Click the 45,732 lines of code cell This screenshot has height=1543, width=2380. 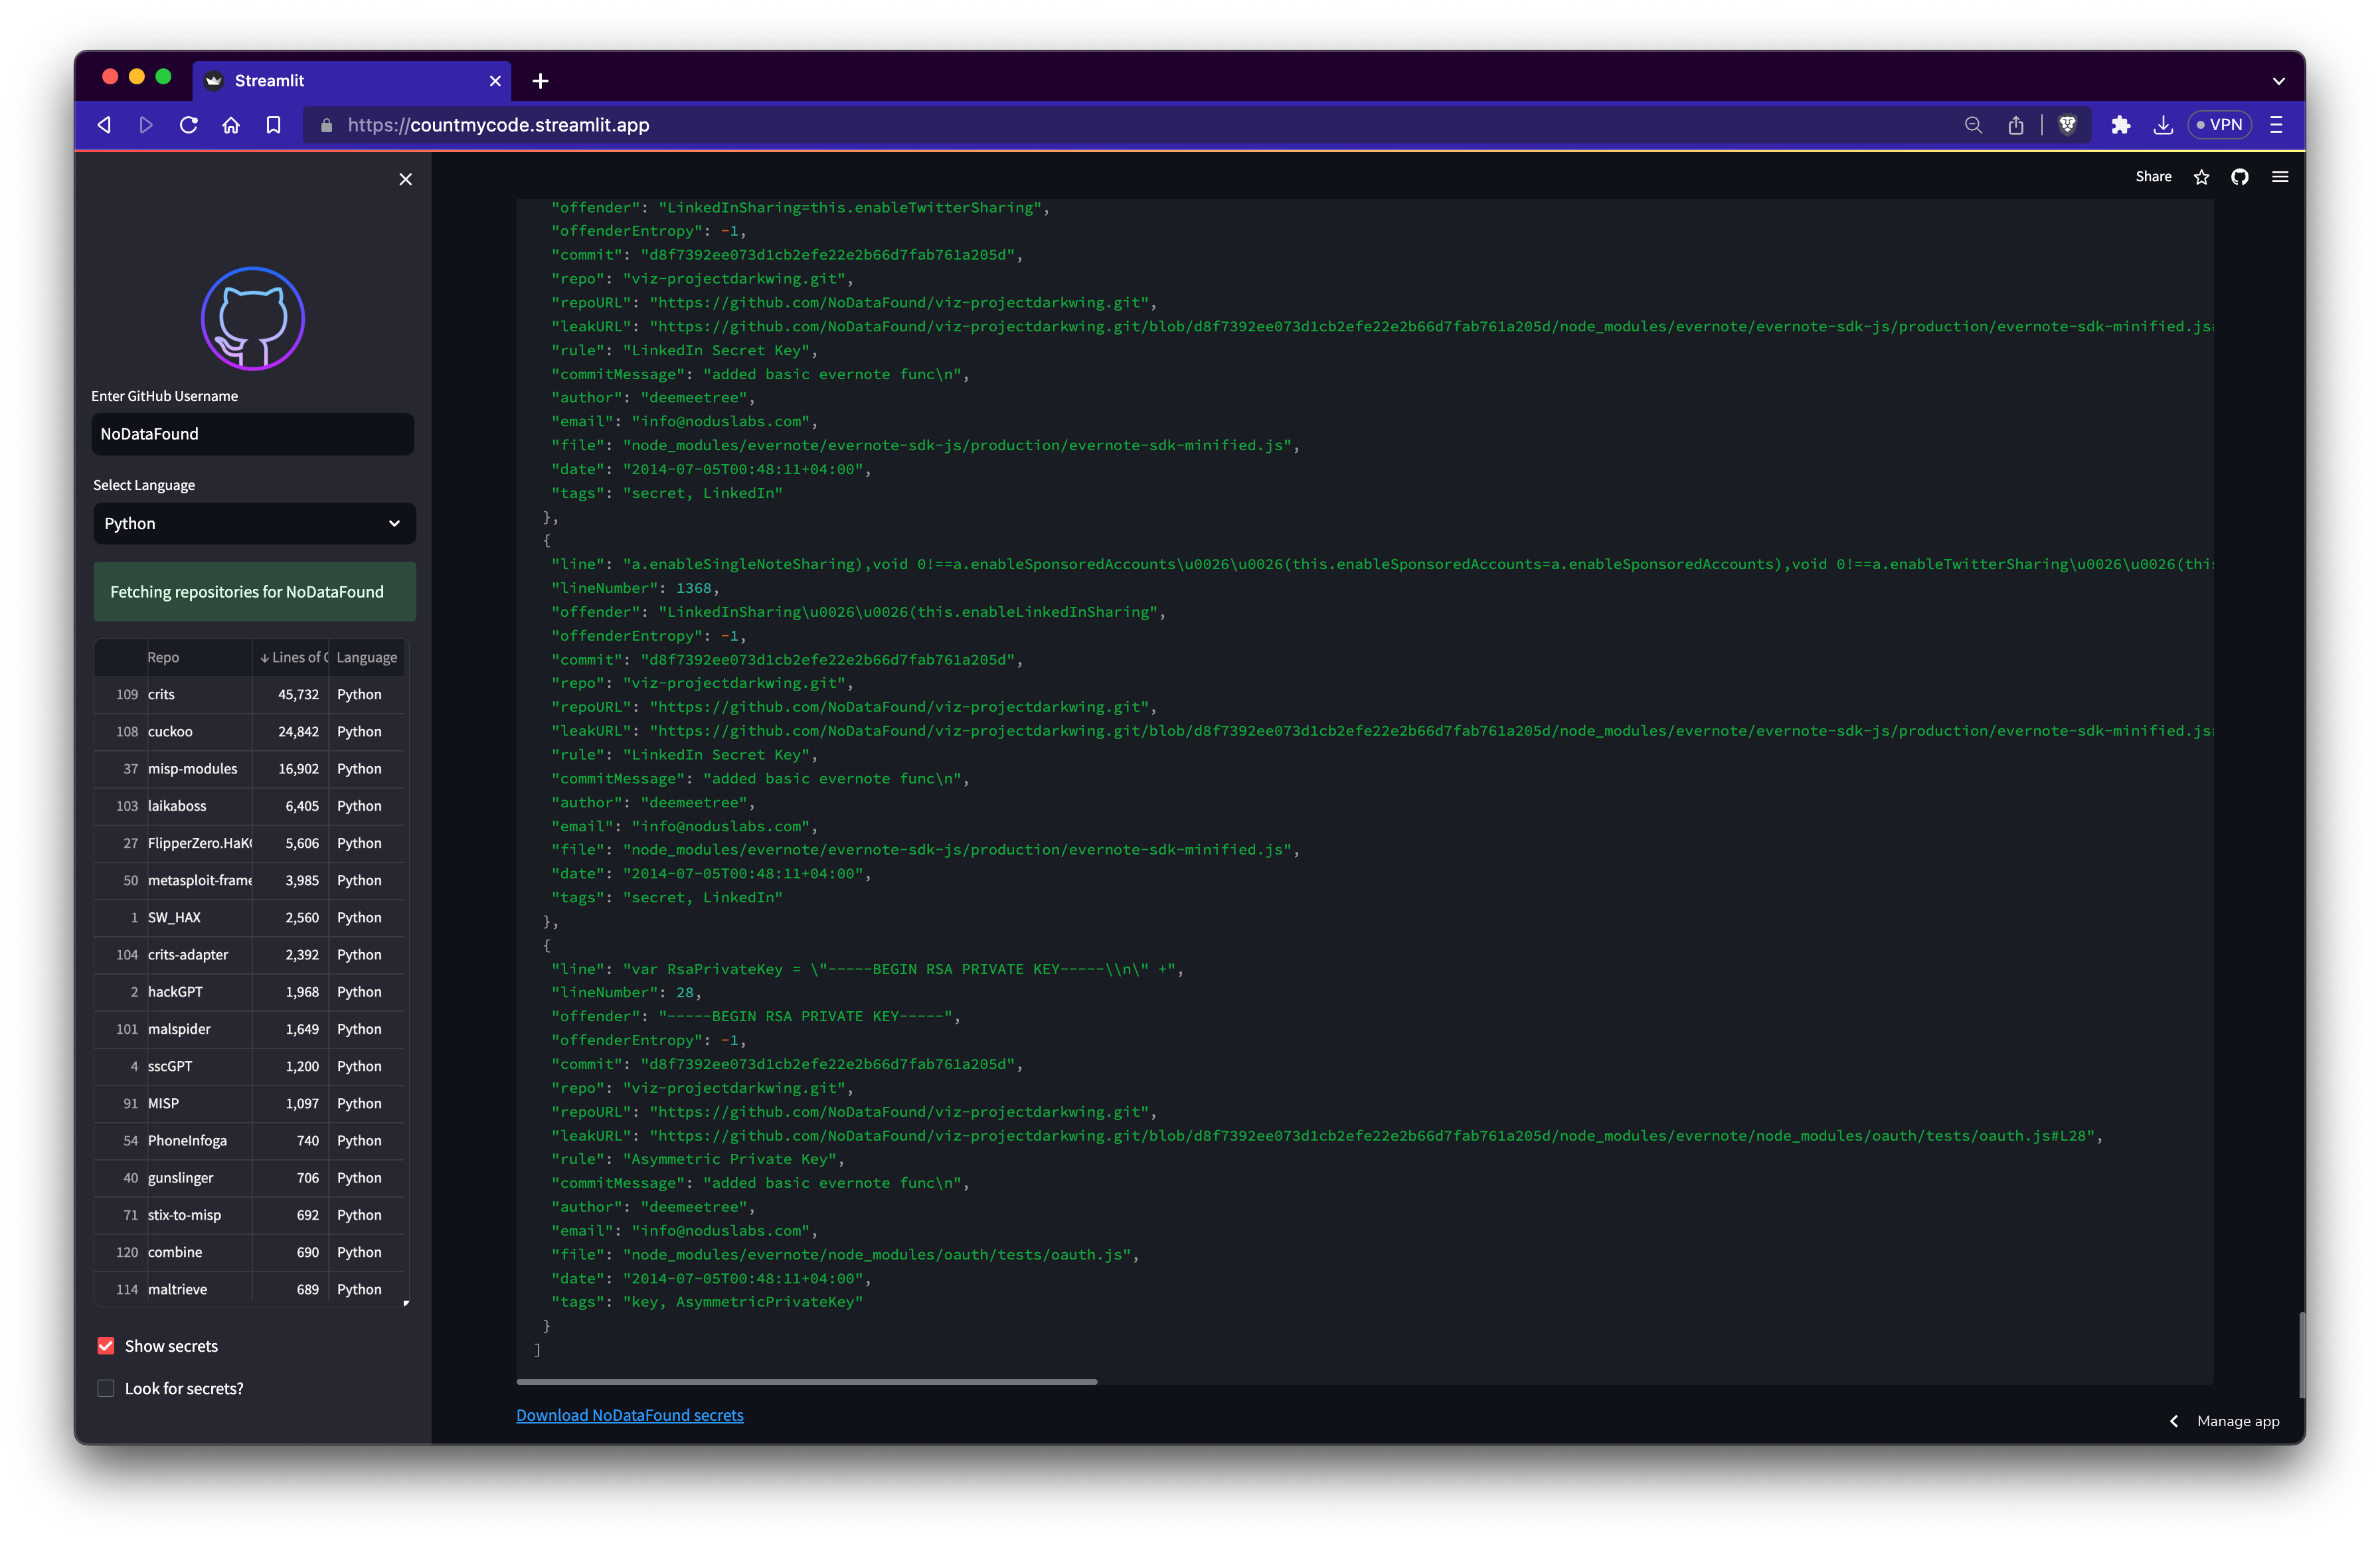pyautogui.click(x=291, y=694)
